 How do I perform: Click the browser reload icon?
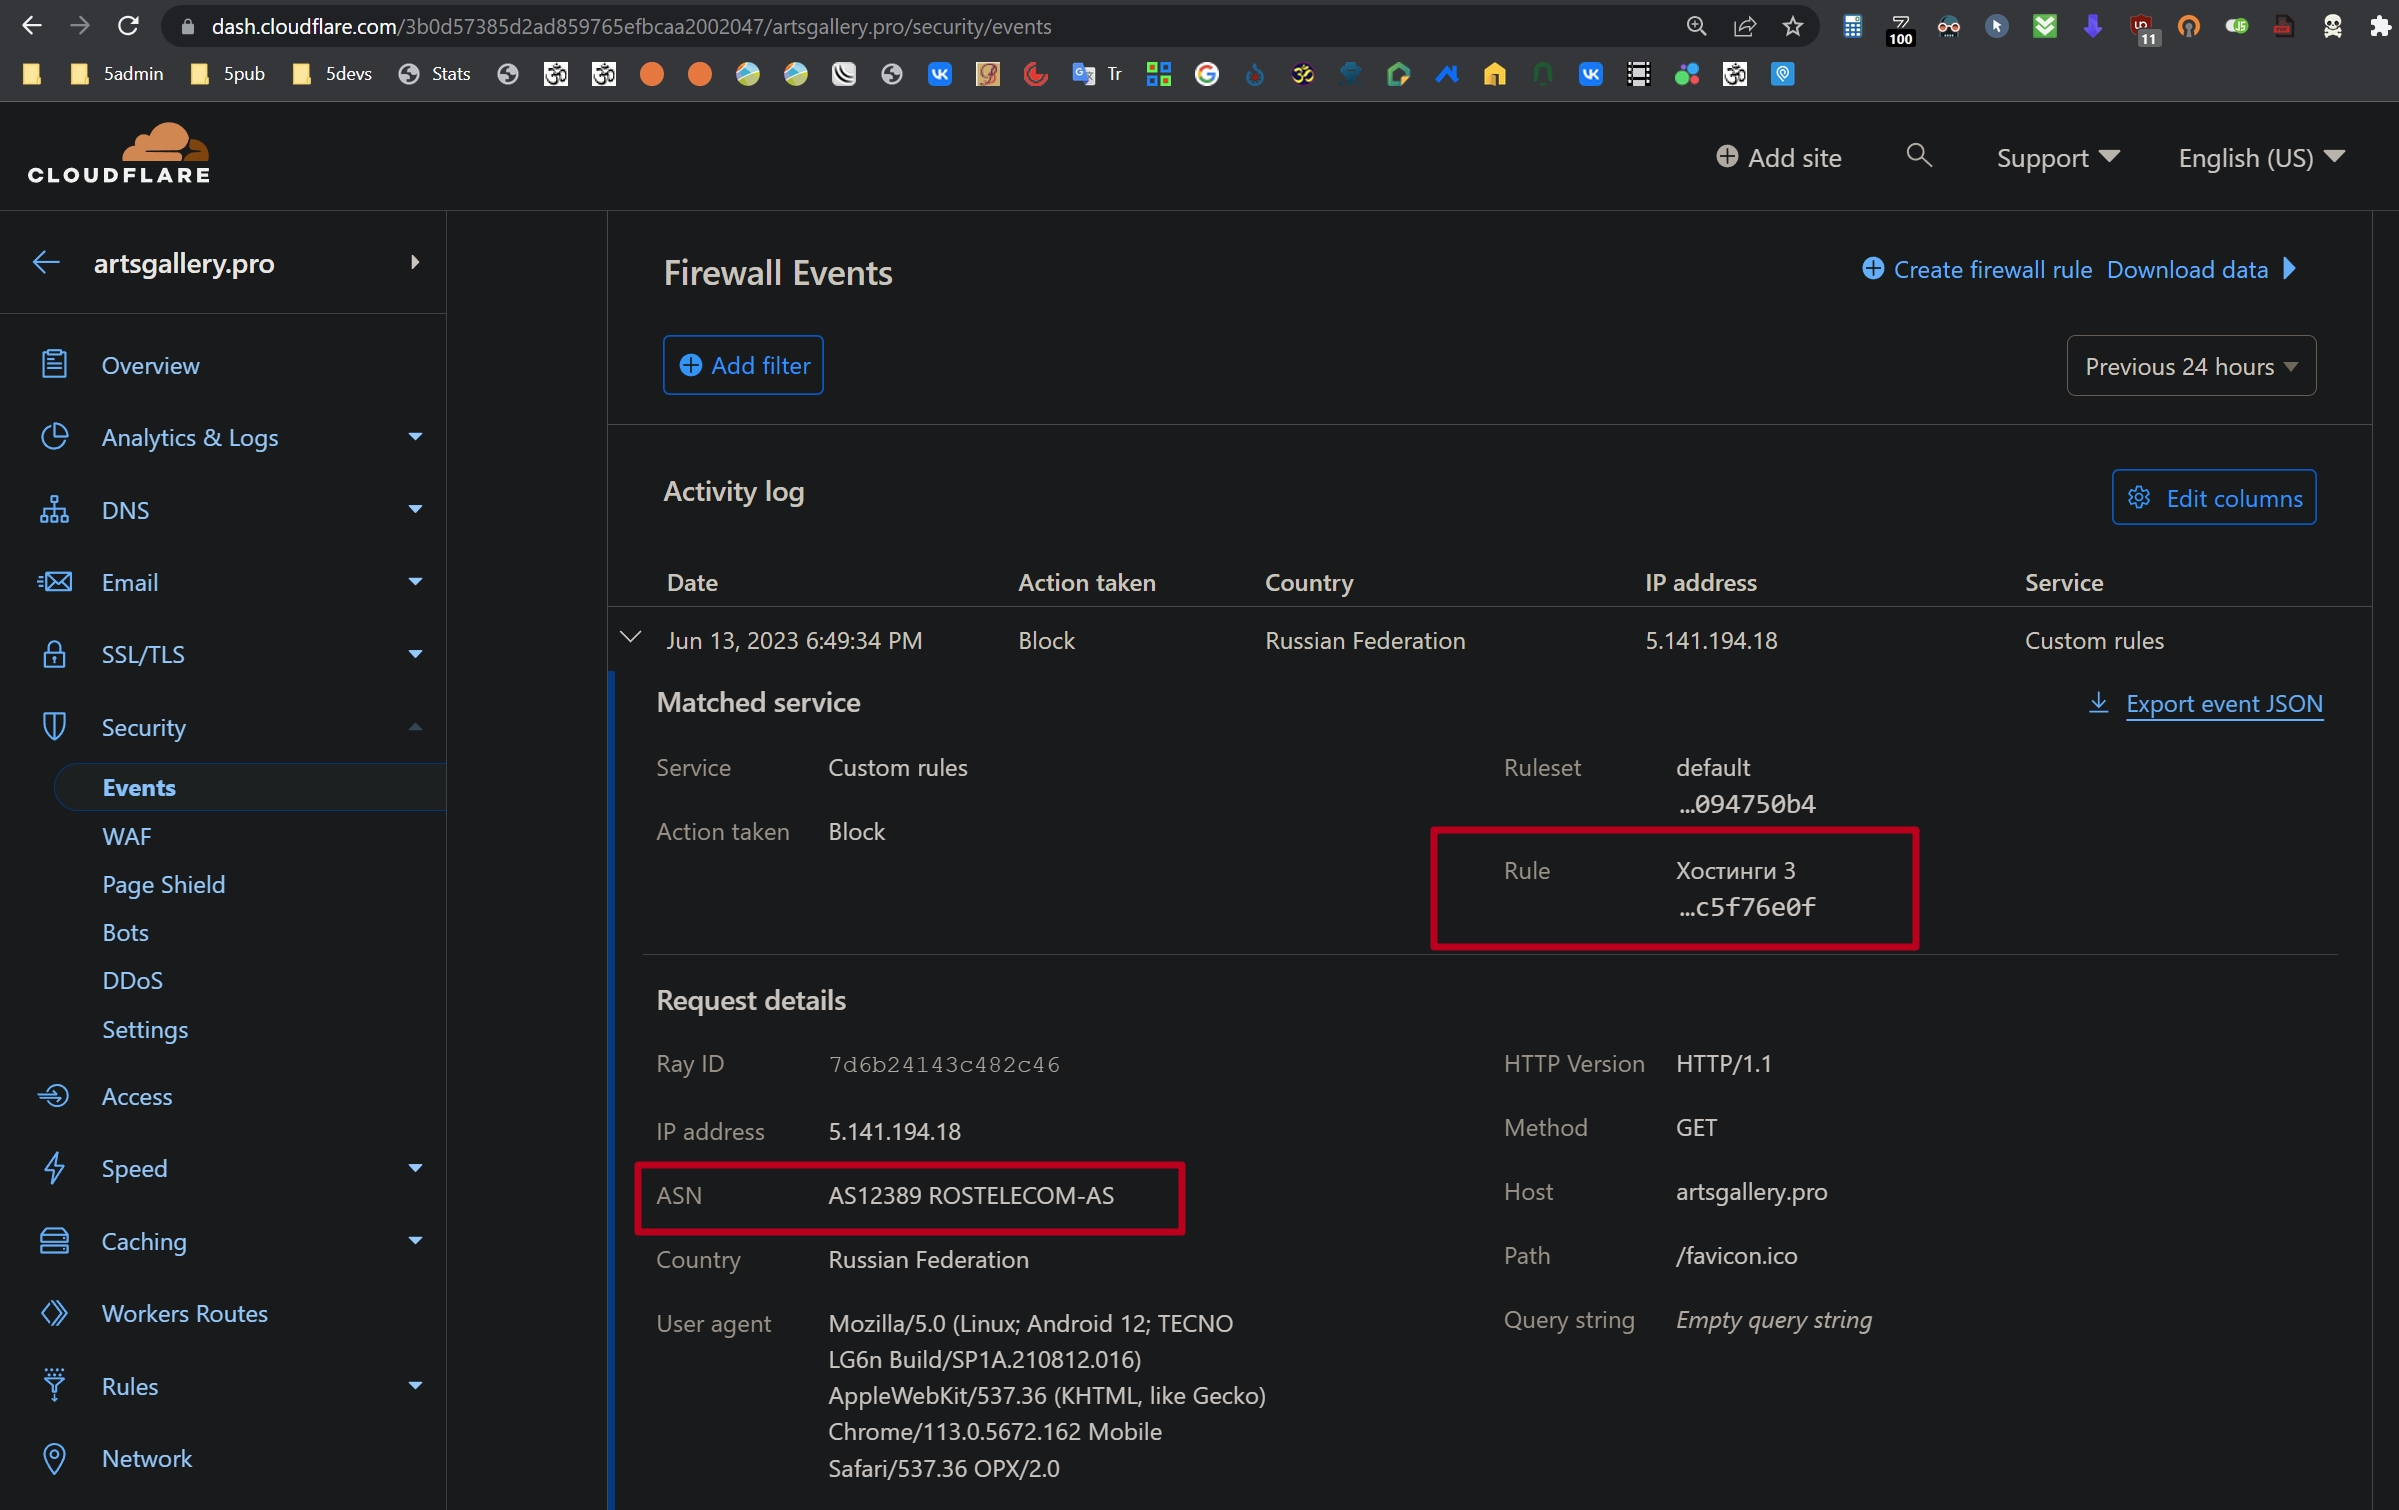click(128, 26)
